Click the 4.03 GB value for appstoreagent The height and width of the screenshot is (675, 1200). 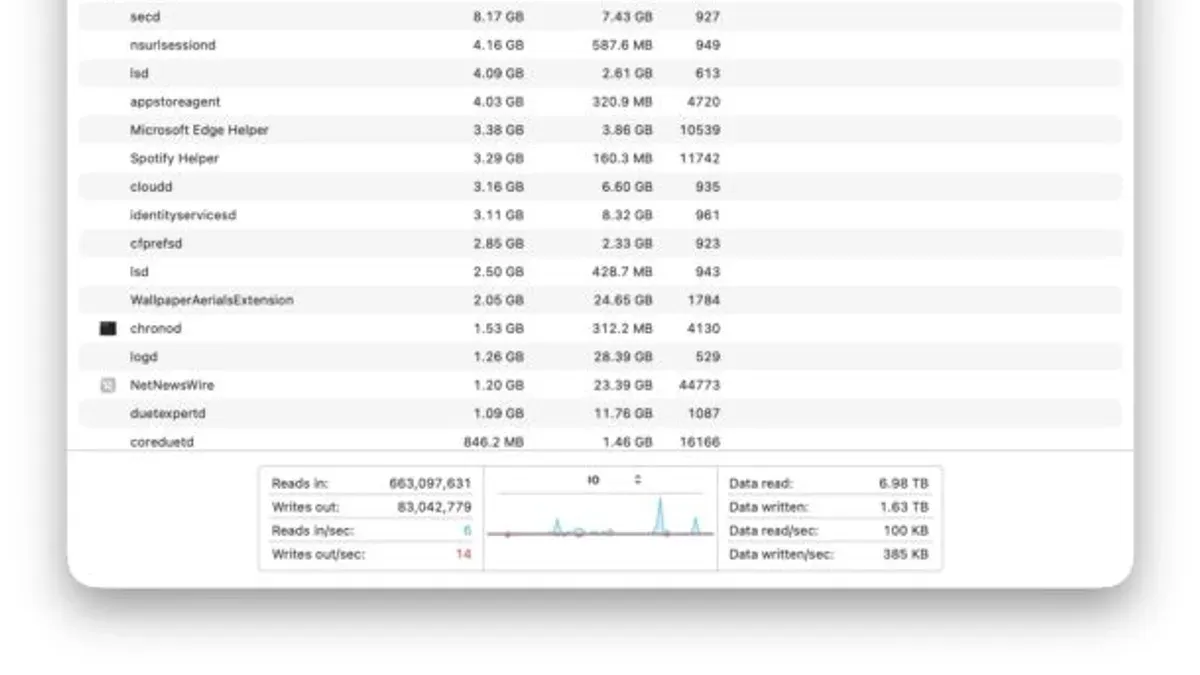pyautogui.click(x=499, y=102)
